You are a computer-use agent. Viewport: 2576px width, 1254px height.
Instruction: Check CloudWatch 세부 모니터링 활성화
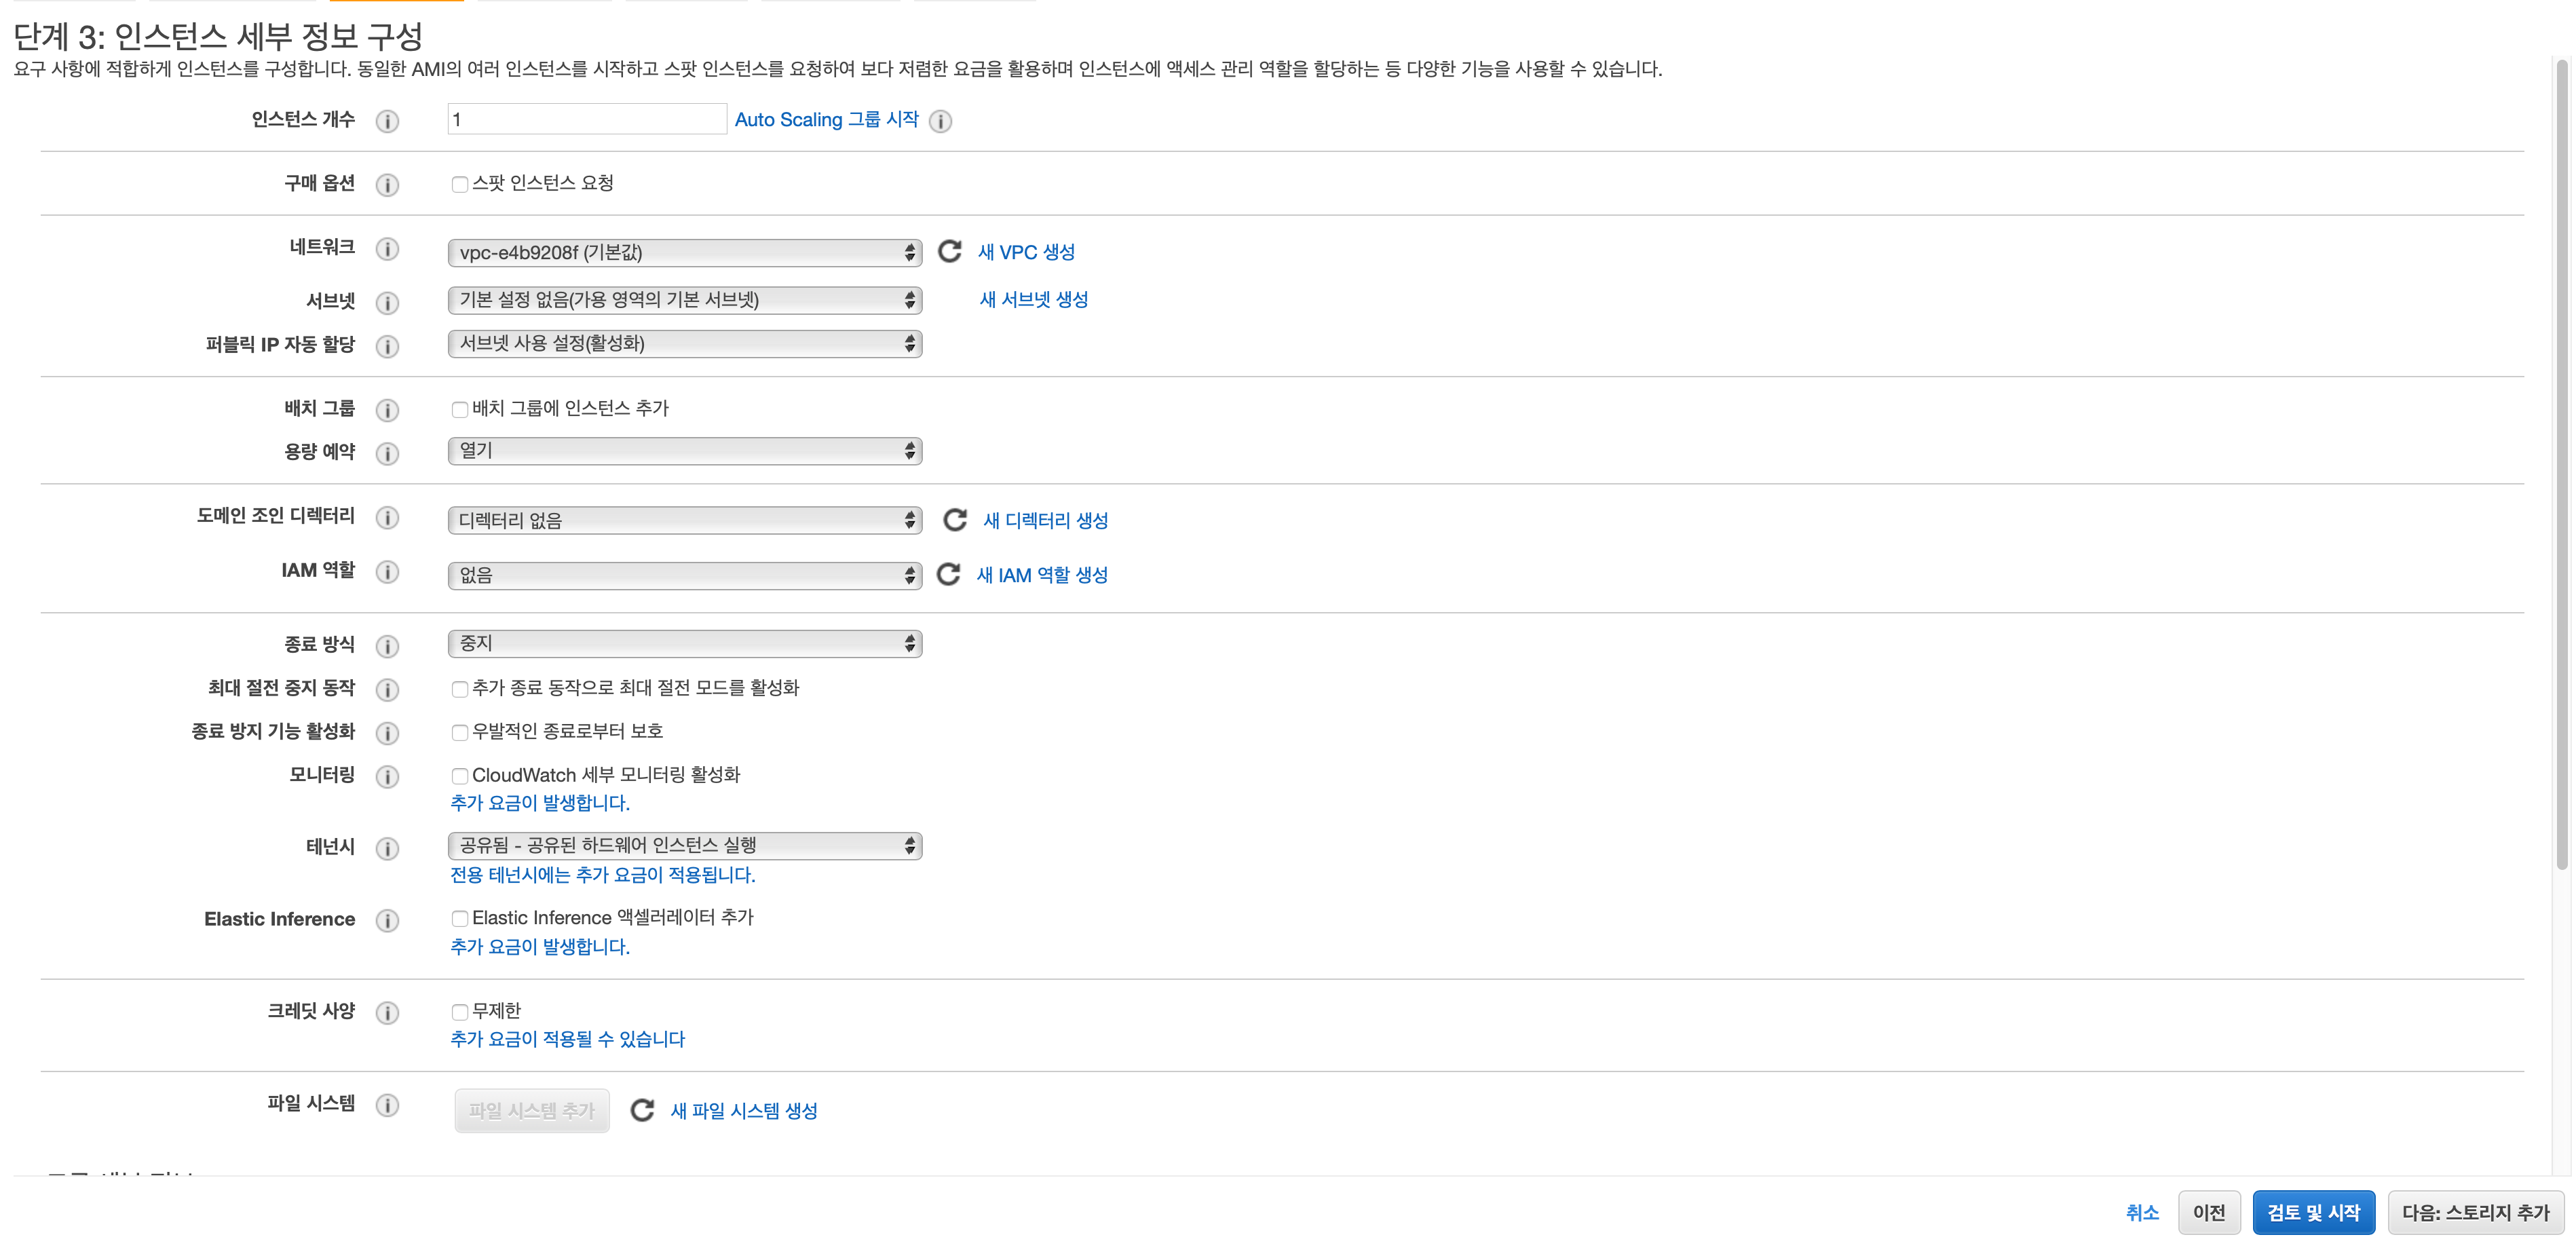[460, 776]
